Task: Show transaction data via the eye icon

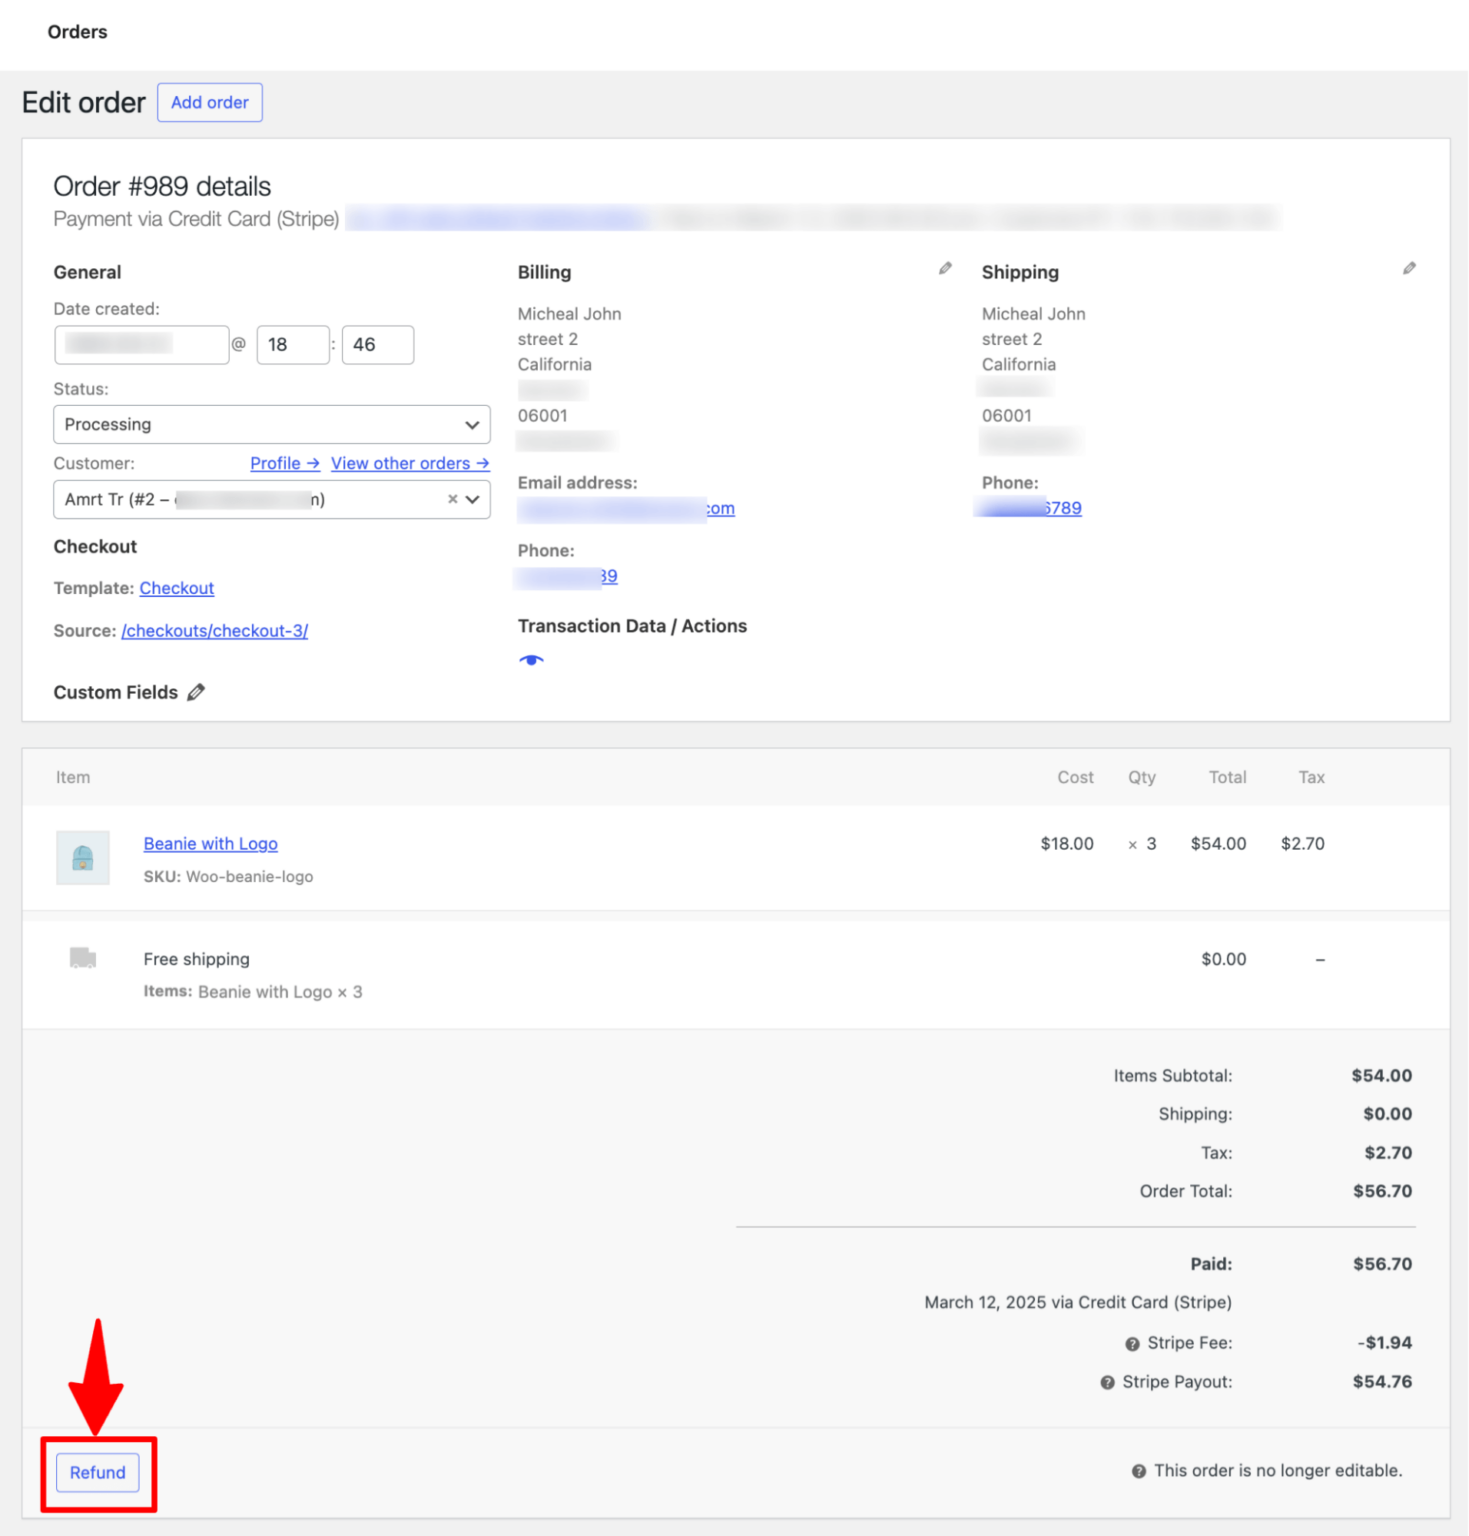Action: pyautogui.click(x=531, y=659)
